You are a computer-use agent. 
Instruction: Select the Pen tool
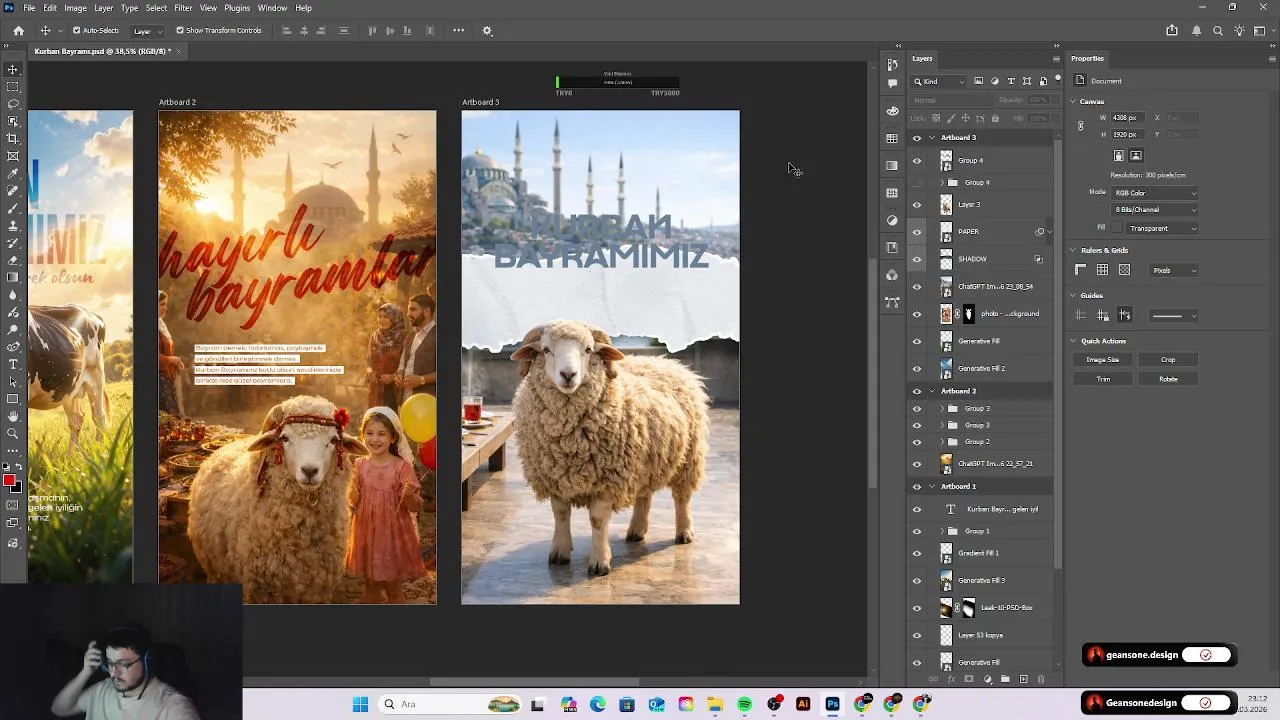coord(13,346)
